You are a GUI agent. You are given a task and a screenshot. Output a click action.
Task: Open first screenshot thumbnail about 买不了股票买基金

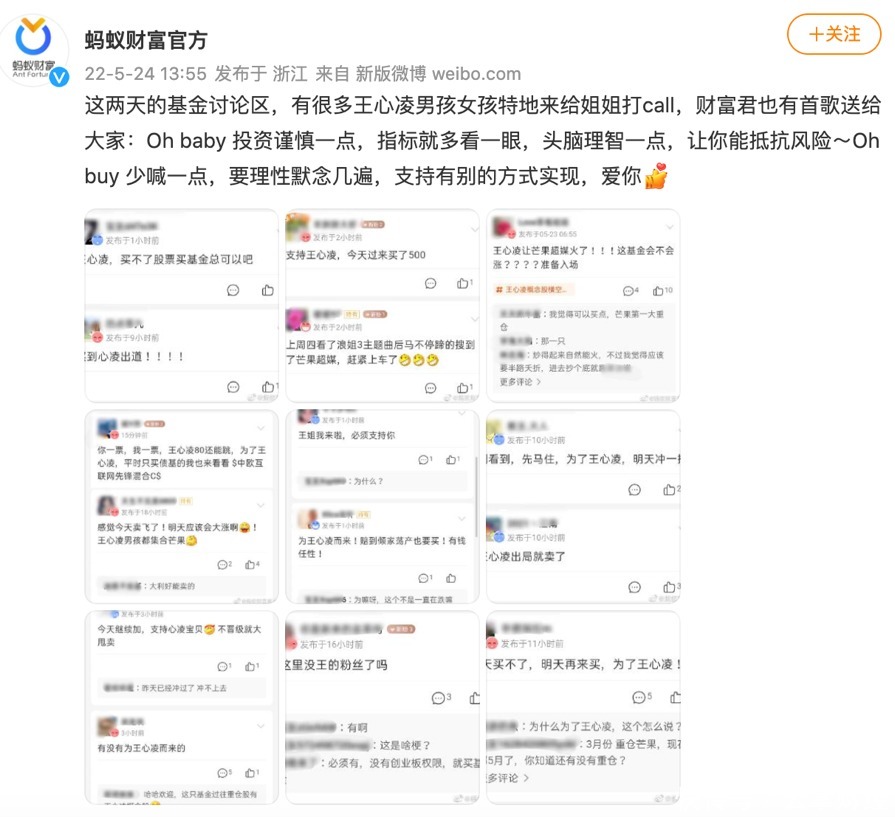pyautogui.click(x=182, y=305)
